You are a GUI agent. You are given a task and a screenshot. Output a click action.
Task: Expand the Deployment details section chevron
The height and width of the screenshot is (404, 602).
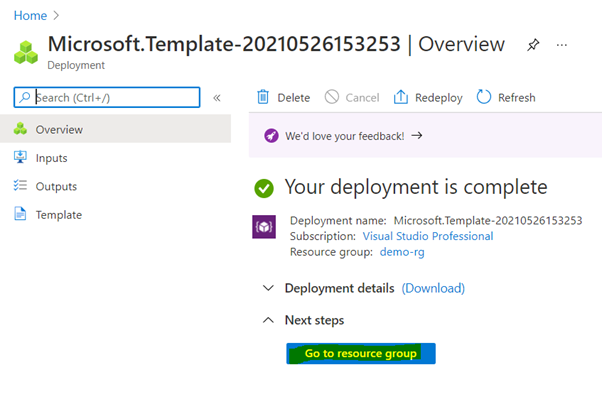point(268,288)
